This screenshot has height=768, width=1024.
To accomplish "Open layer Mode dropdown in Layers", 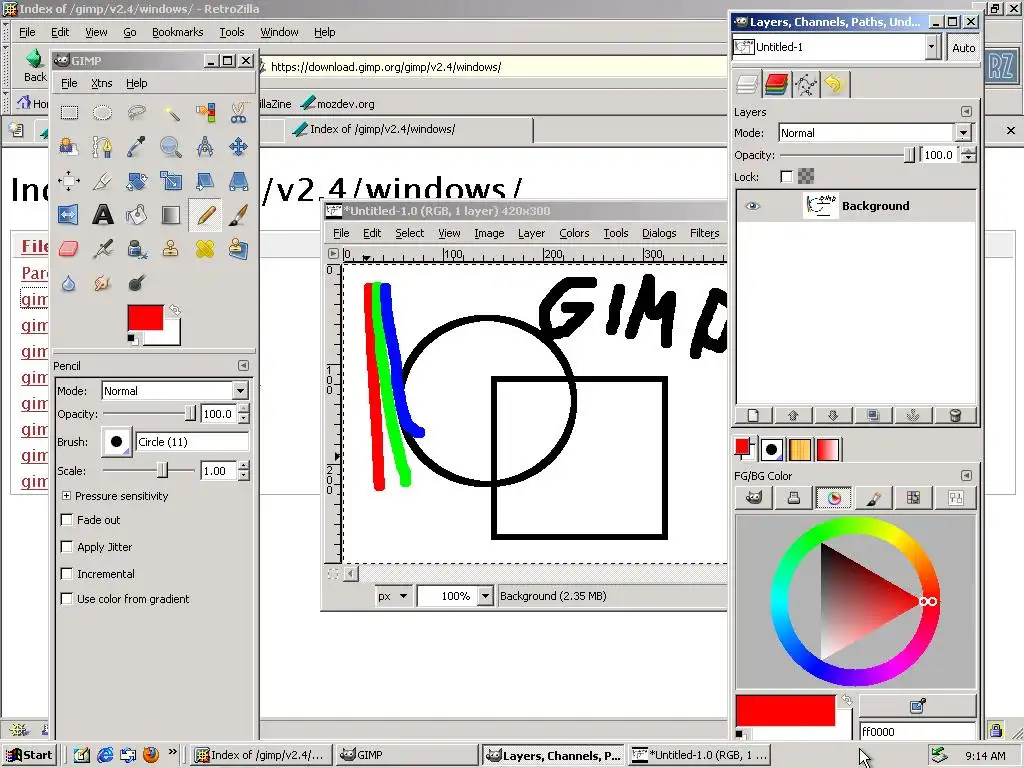I will (x=963, y=133).
